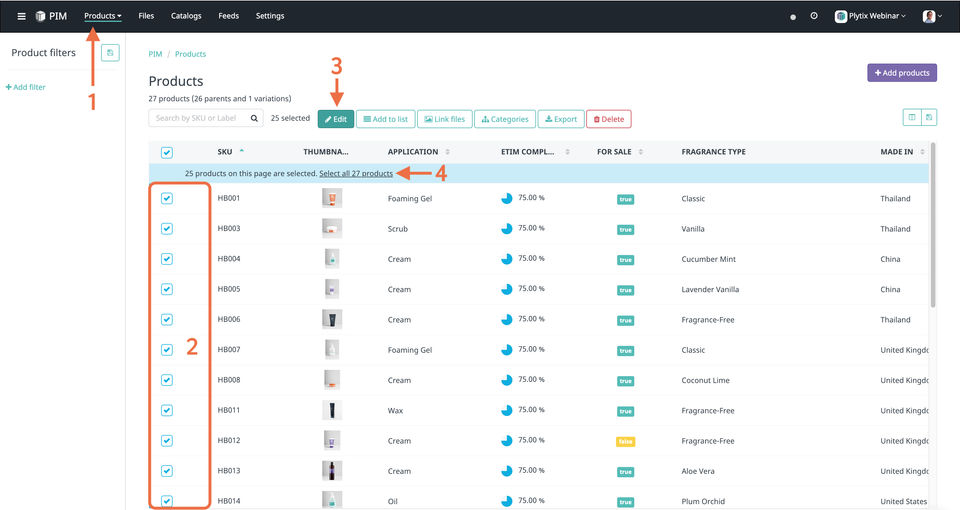Sort the ETIM COMPL column arrows
Viewport: 960px width, 510px height.
coord(568,152)
